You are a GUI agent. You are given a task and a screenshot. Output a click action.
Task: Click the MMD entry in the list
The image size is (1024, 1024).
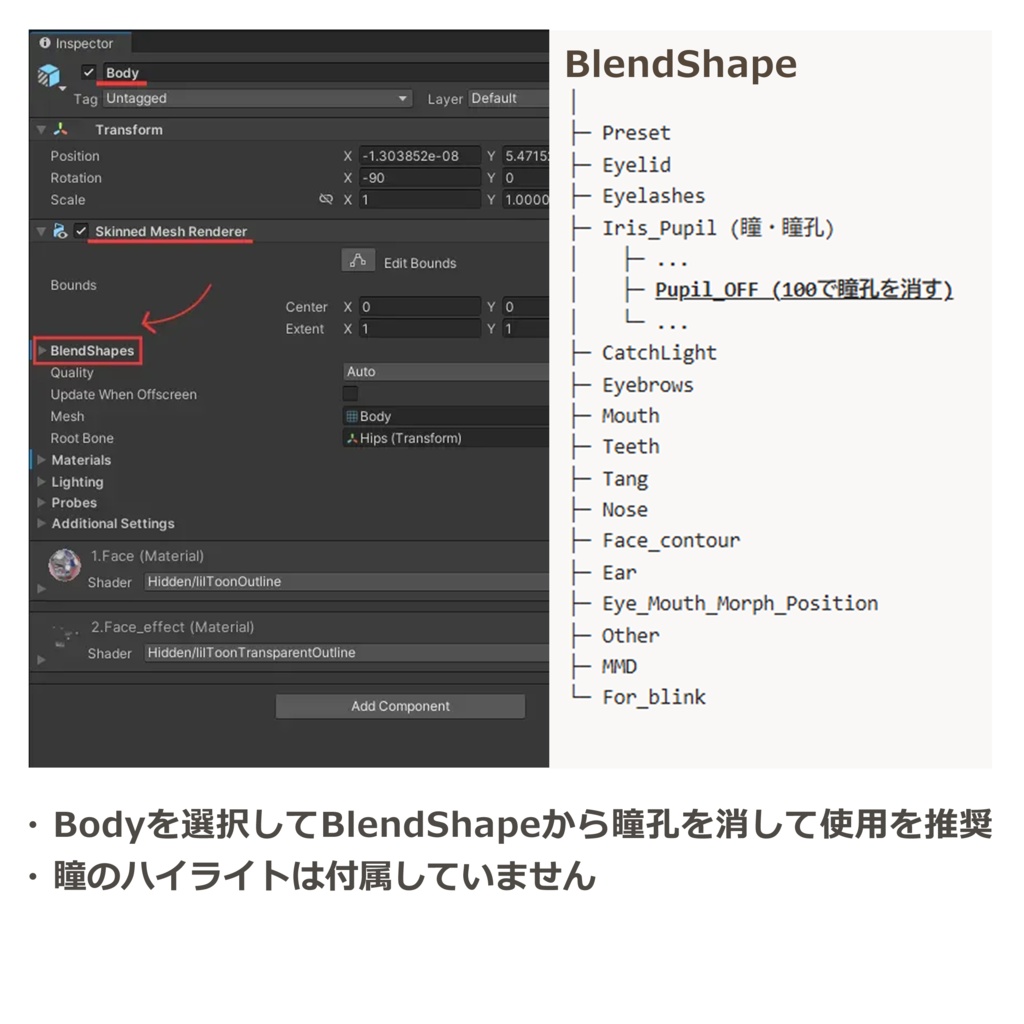pos(619,666)
